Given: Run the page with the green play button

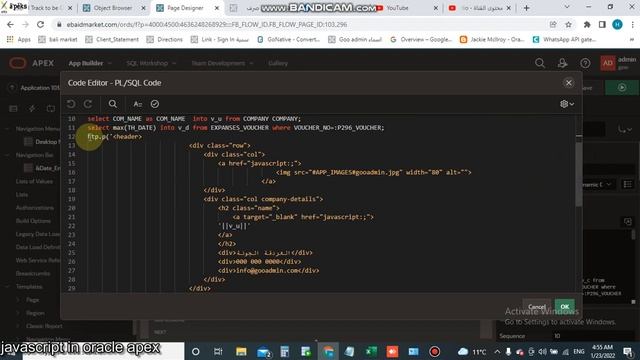Looking at the screenshot, I should pyautogui.click(x=622, y=87).
